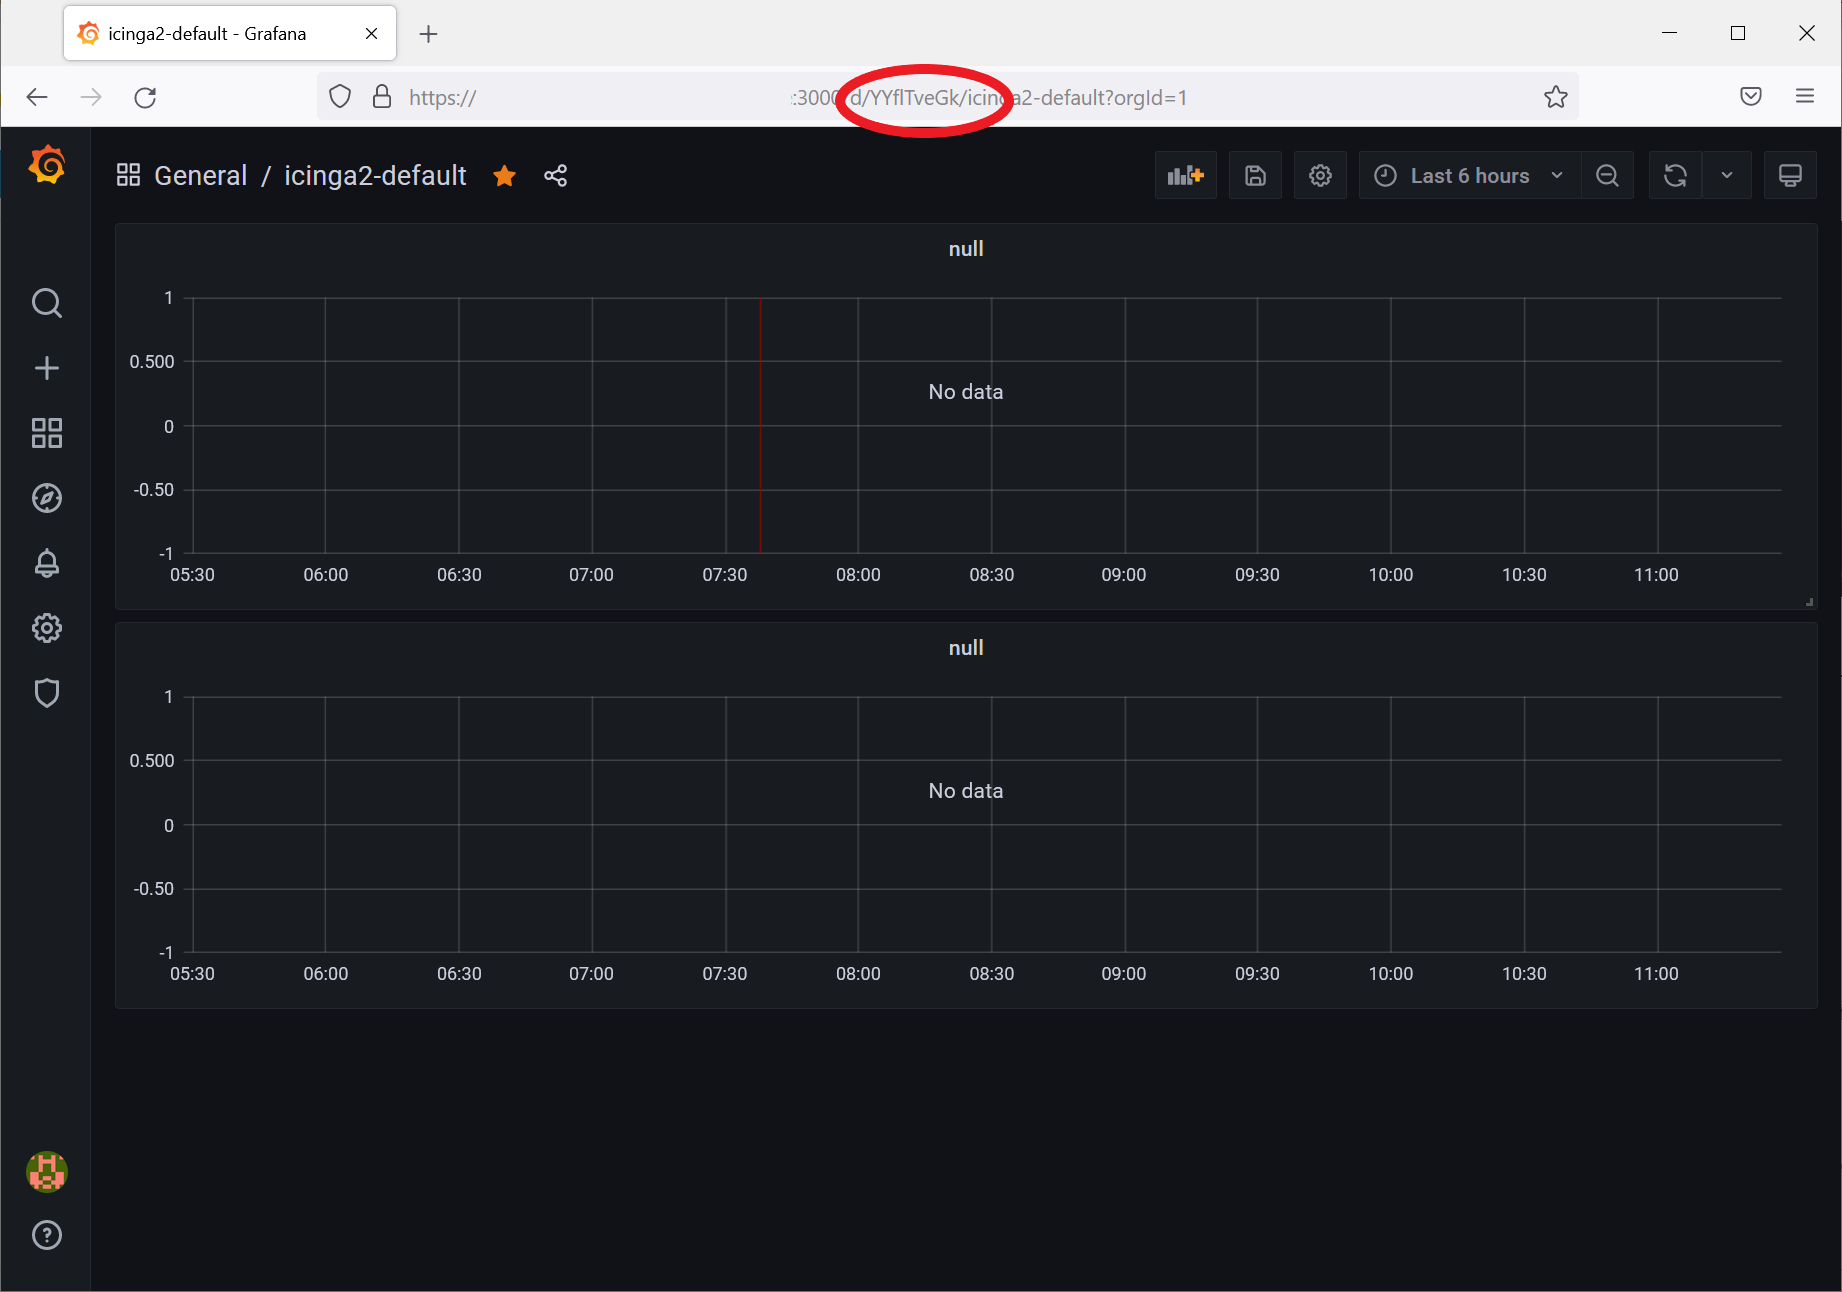Toggle the bookmark star in address bar
The height and width of the screenshot is (1292, 1842).
(x=1555, y=96)
